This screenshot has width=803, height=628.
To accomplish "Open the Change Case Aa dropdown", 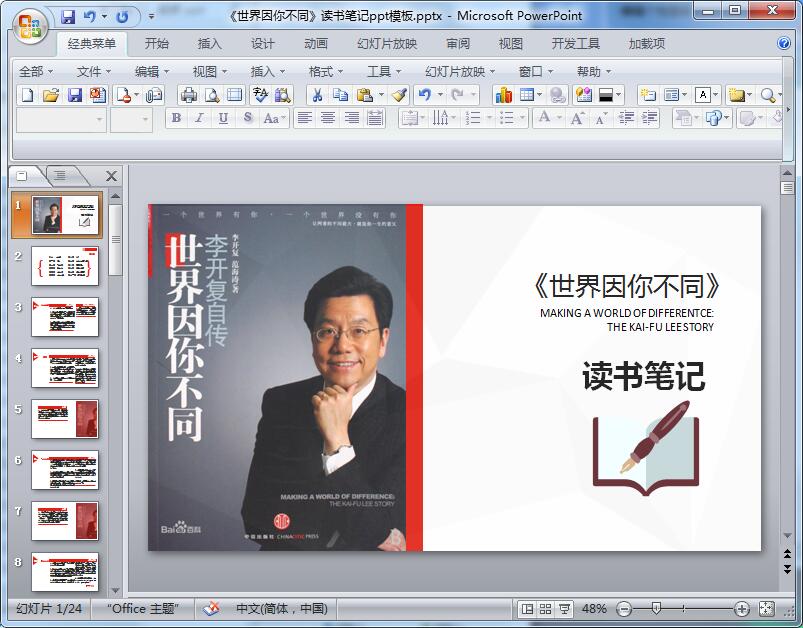I will click(274, 118).
